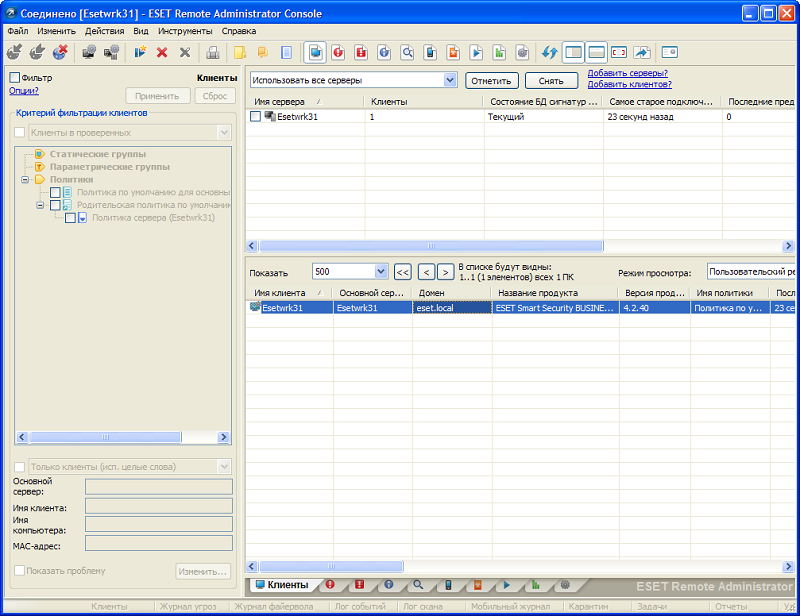
Task: Click the printer toolbar icon
Action: (212, 52)
